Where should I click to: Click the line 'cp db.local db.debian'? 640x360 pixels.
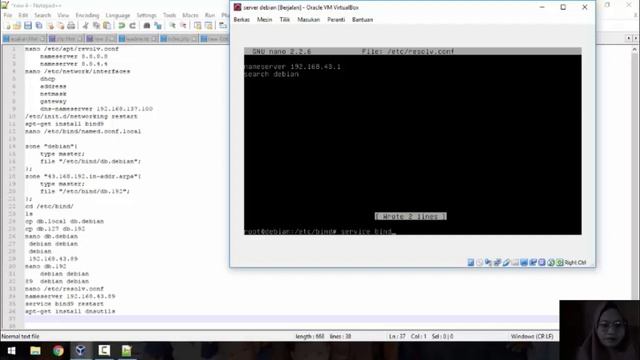pos(64,221)
